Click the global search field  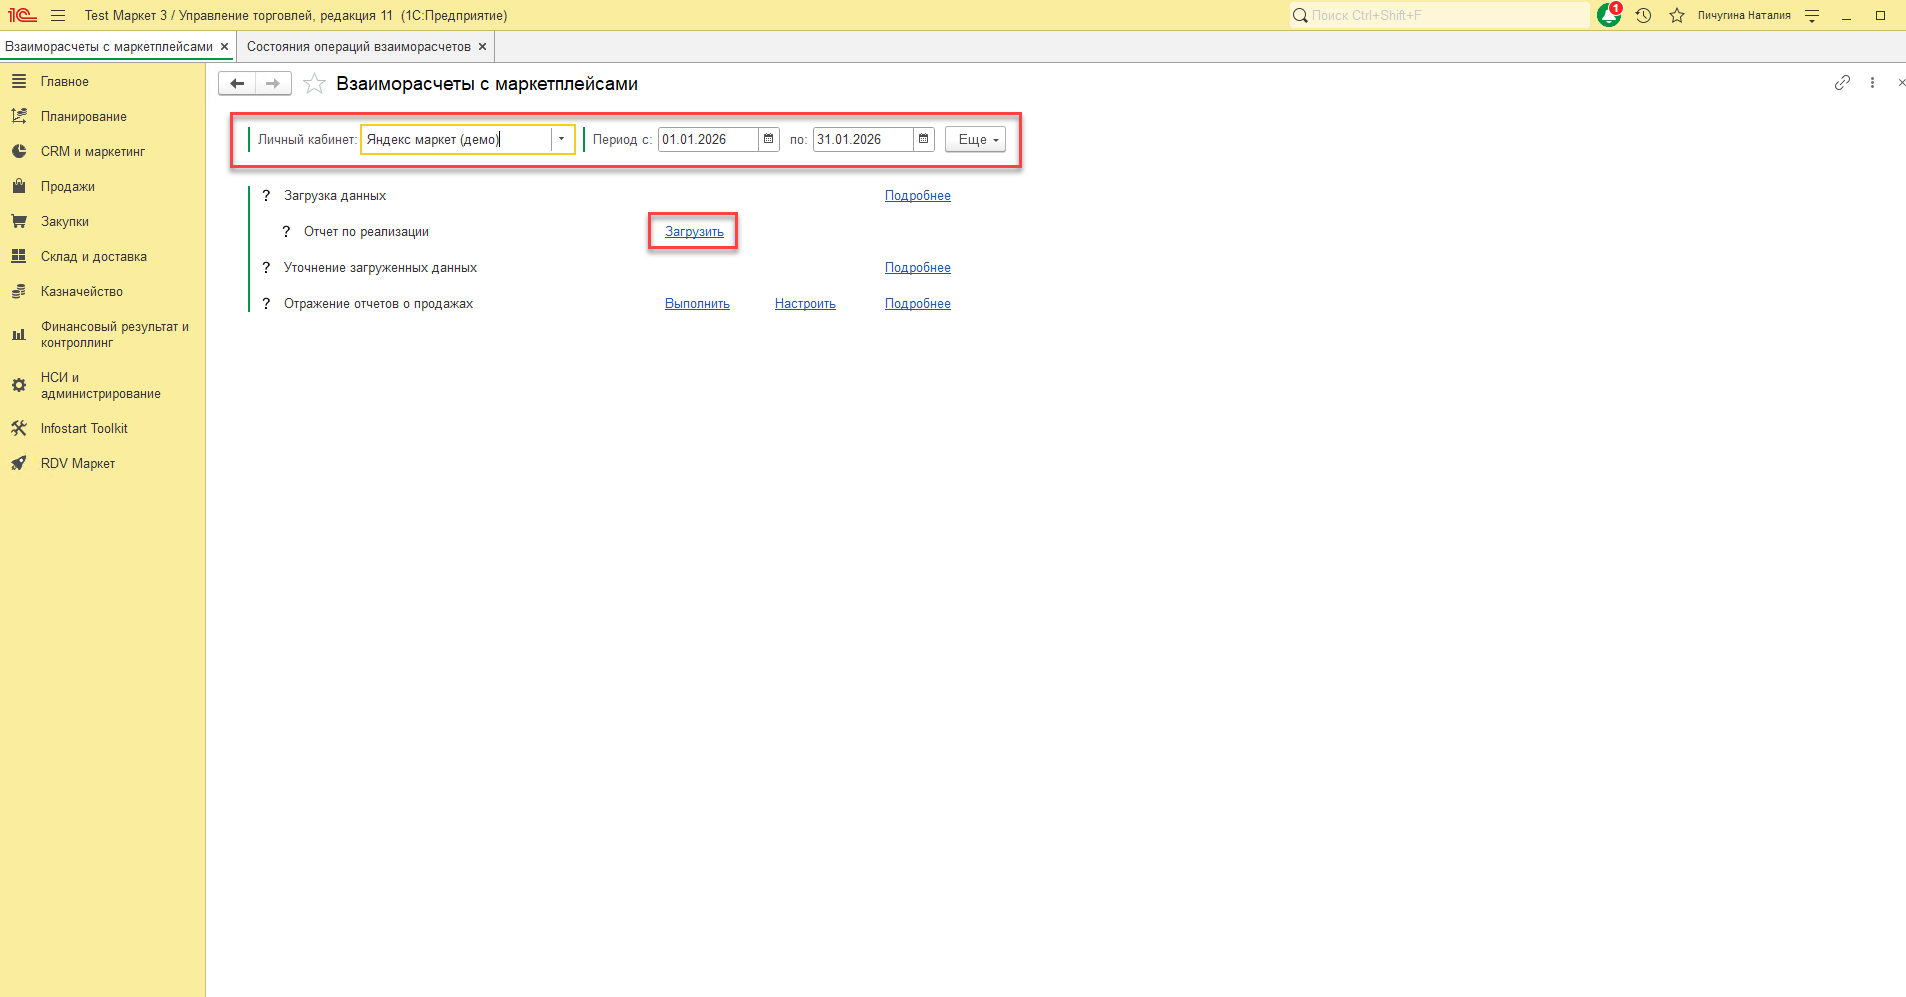(x=1440, y=15)
